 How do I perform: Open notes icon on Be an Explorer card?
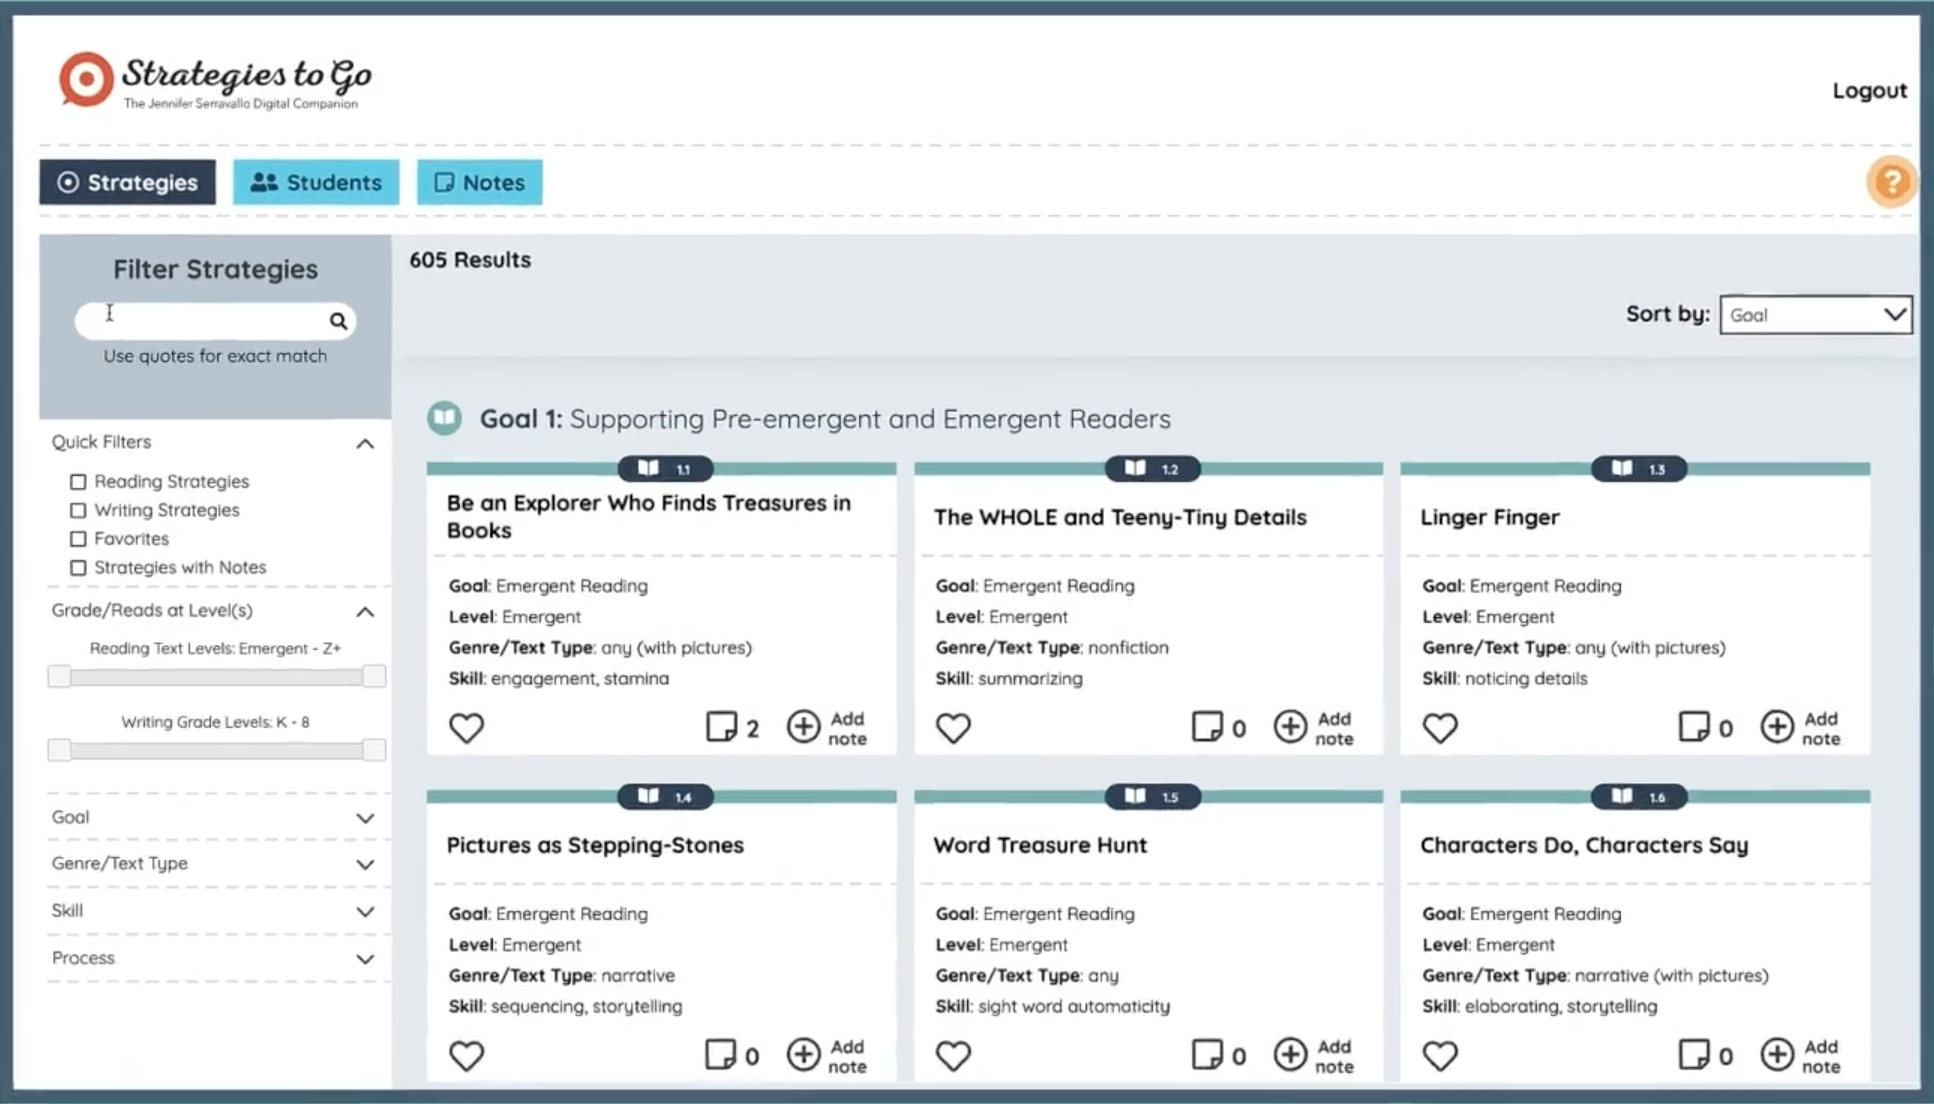tap(721, 727)
